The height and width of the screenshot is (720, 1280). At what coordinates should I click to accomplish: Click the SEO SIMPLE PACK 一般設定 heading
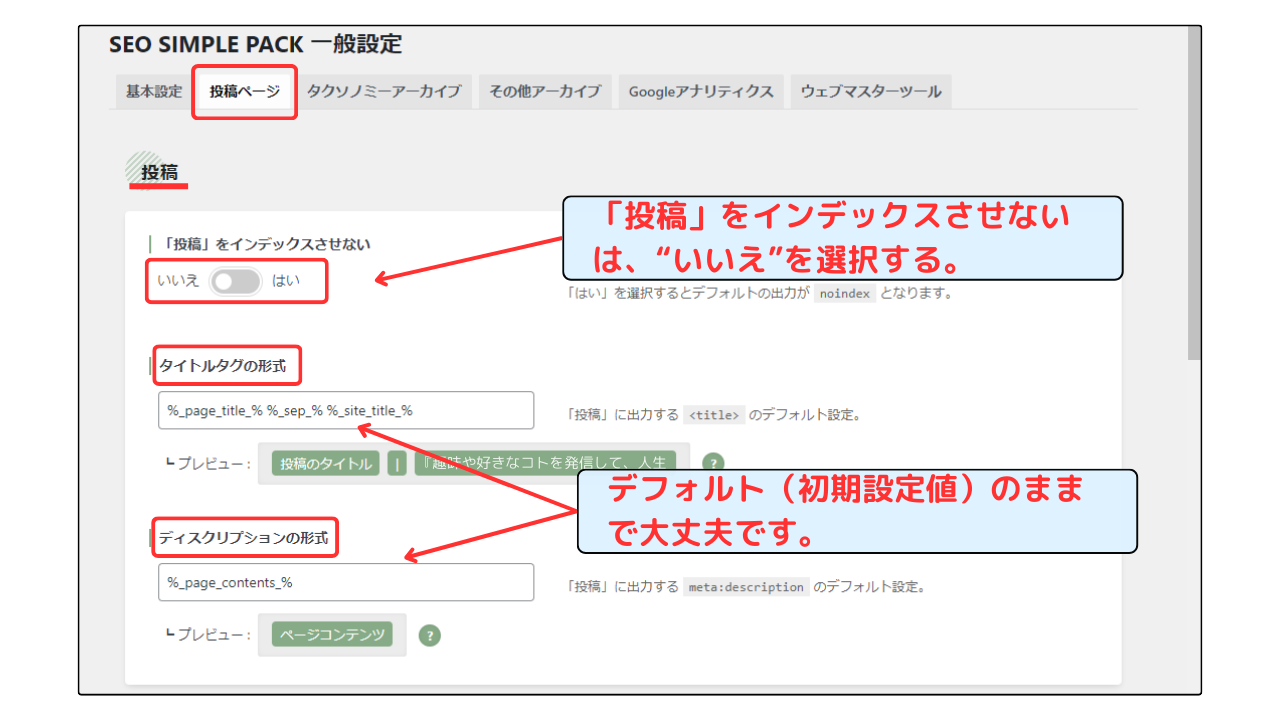[x=255, y=44]
